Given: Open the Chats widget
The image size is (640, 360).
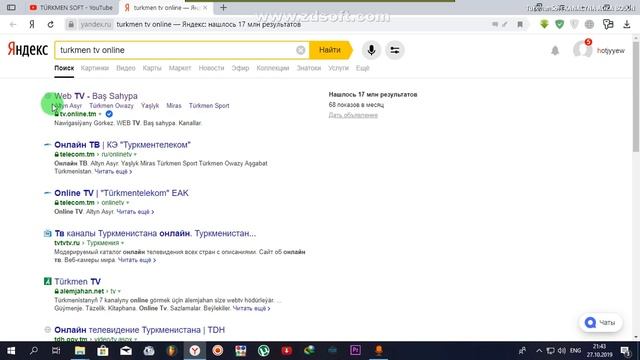Looking at the screenshot, I should tap(600, 322).
